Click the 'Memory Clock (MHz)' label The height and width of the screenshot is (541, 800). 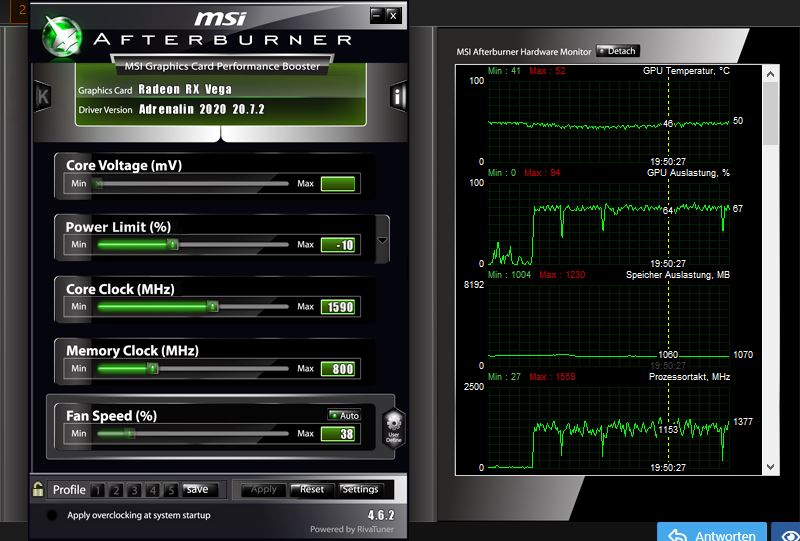[x=132, y=351]
